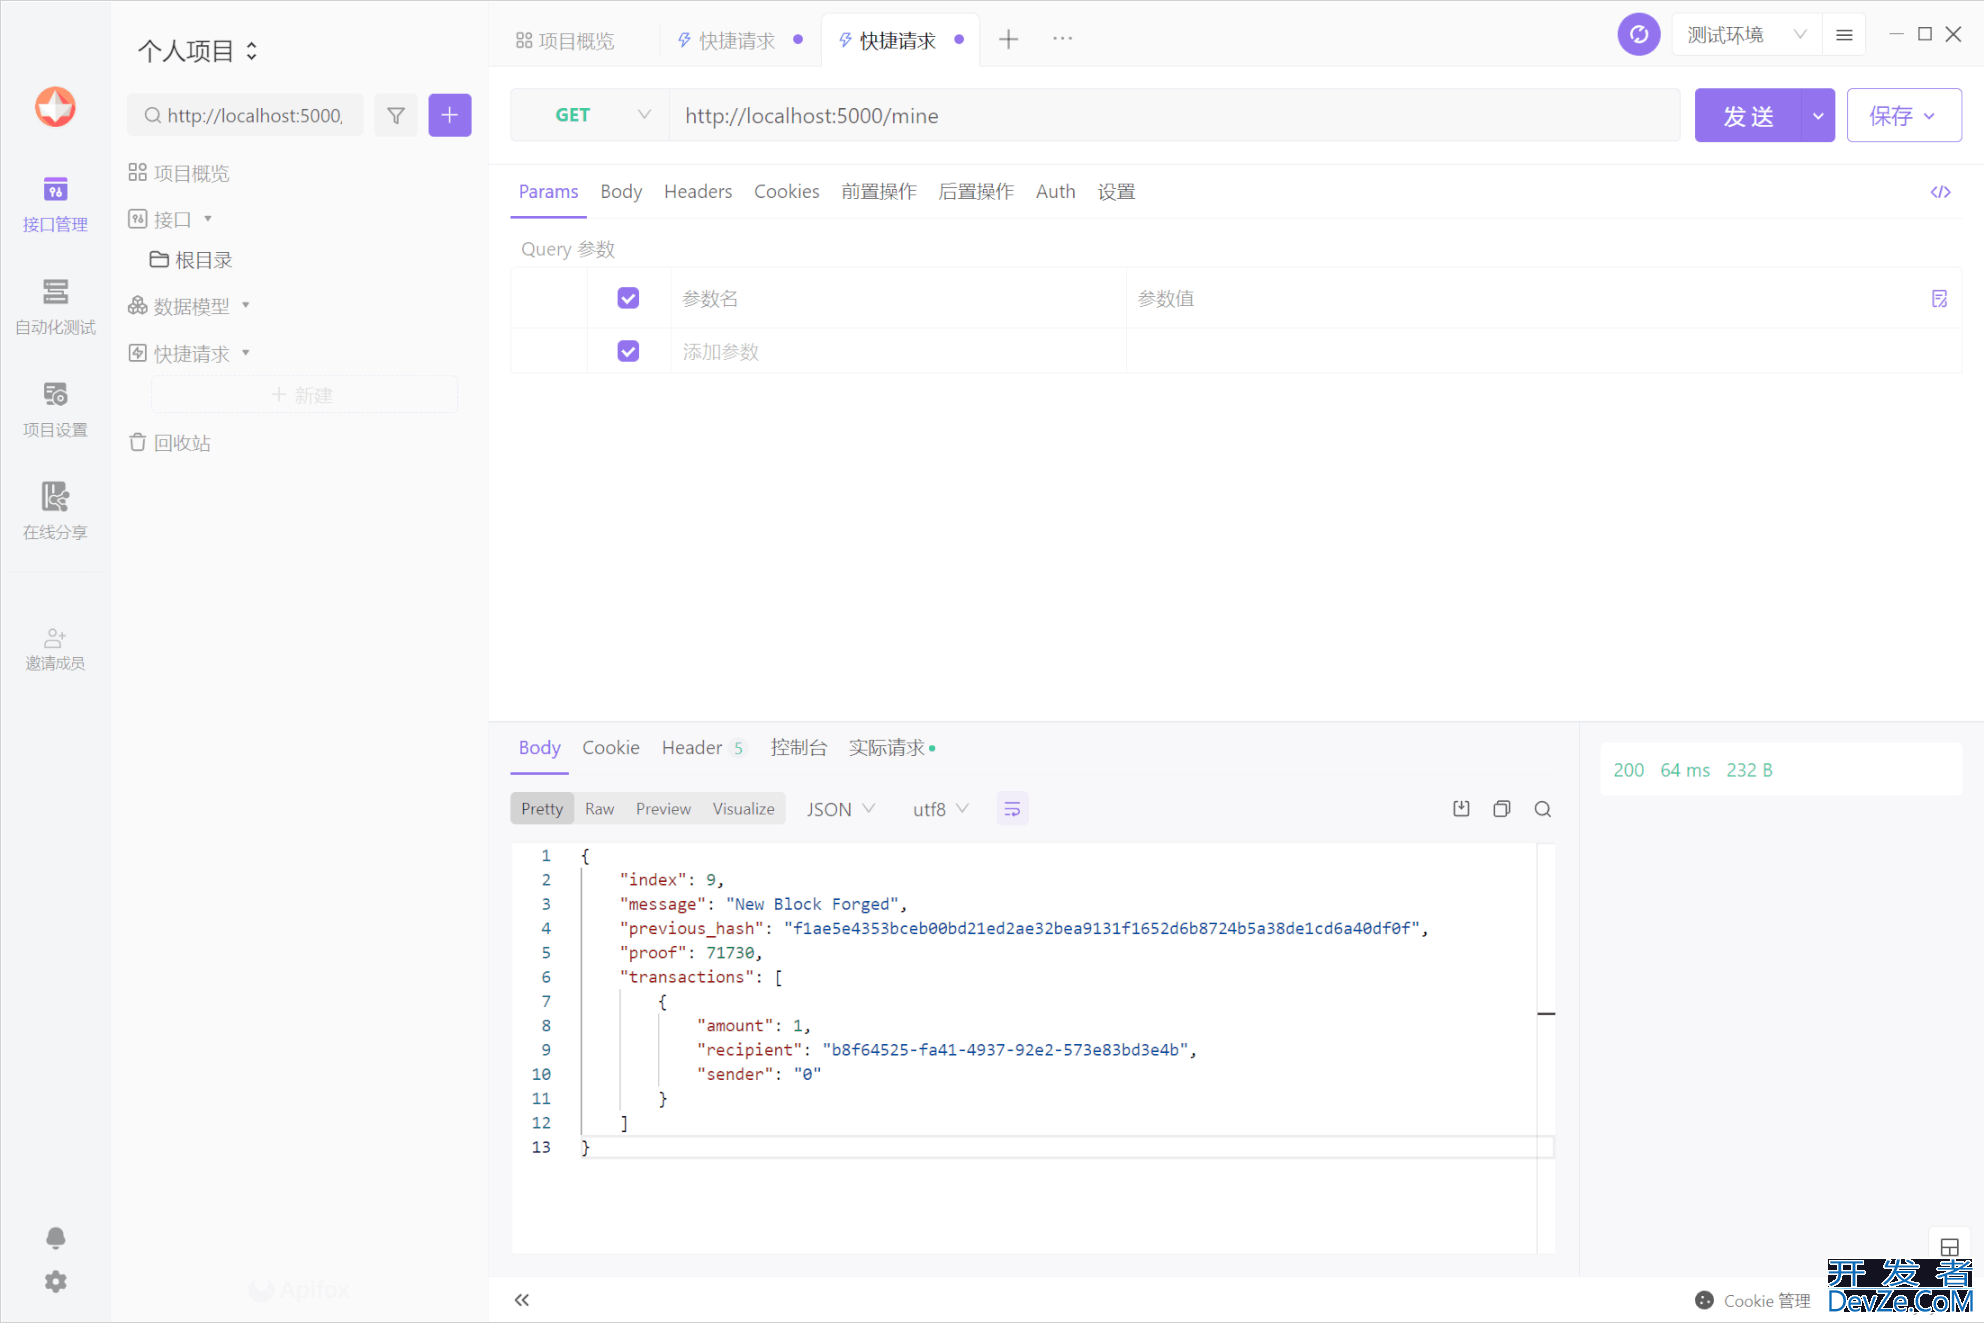Viewport: 1984px width, 1323px height.
Task: Open 回收站 in project tree
Action: [170, 443]
